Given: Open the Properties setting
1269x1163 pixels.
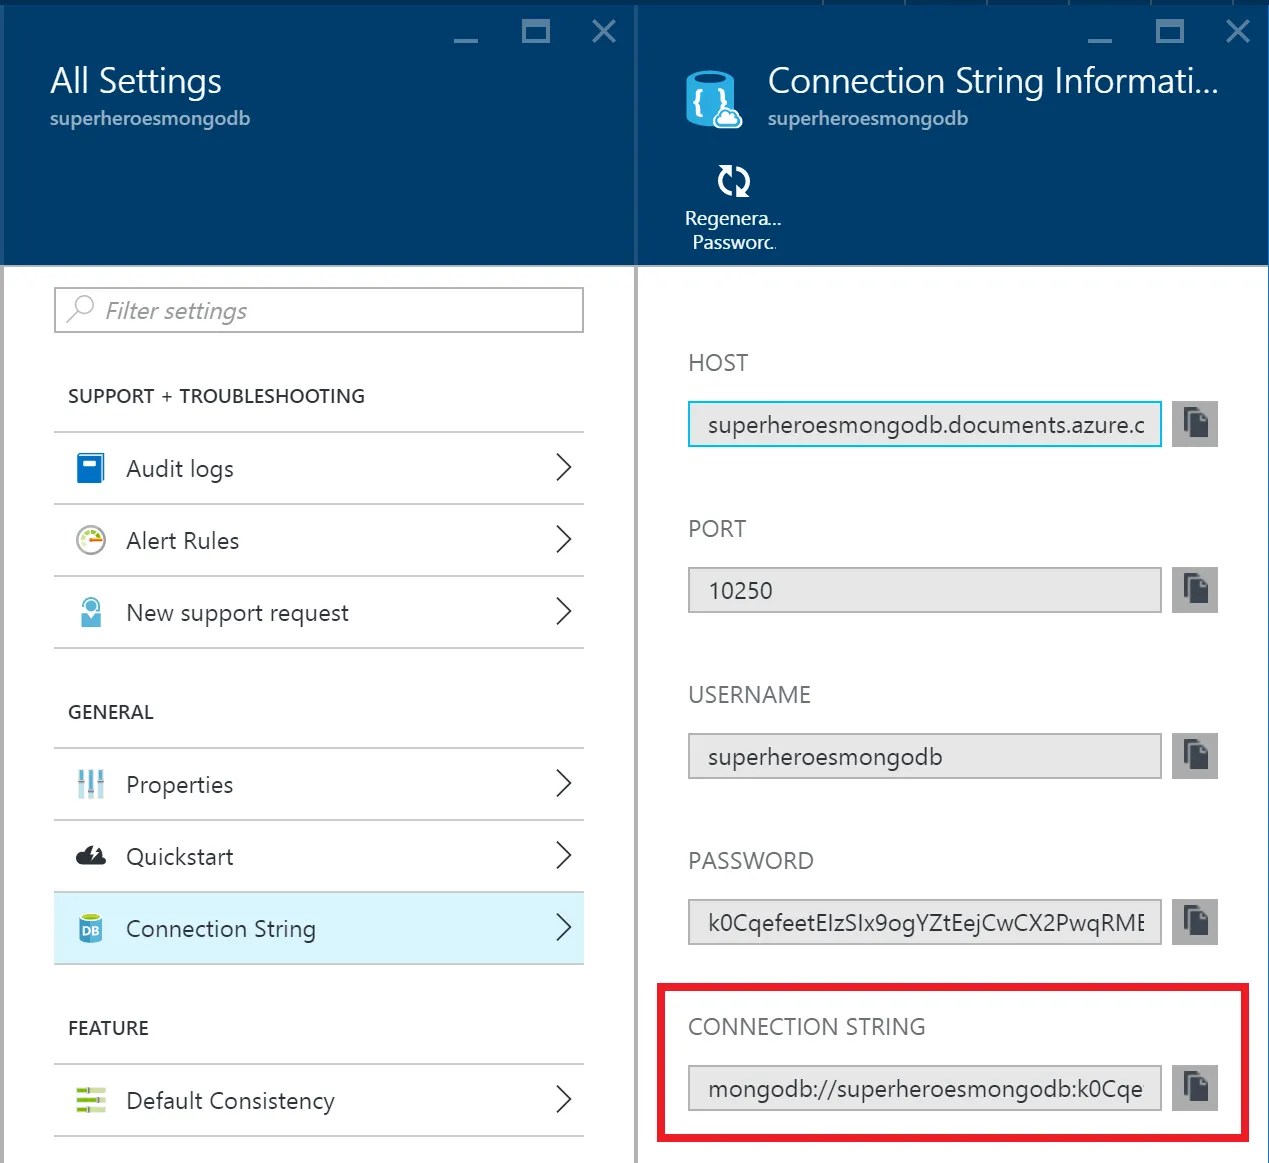Looking at the screenshot, I should click(x=319, y=784).
